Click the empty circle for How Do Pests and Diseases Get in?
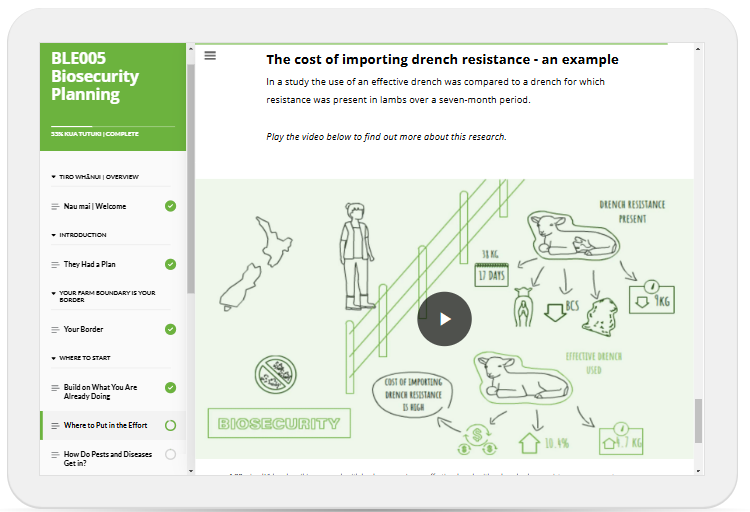Screen dimensions: 750x512 pos(170,455)
